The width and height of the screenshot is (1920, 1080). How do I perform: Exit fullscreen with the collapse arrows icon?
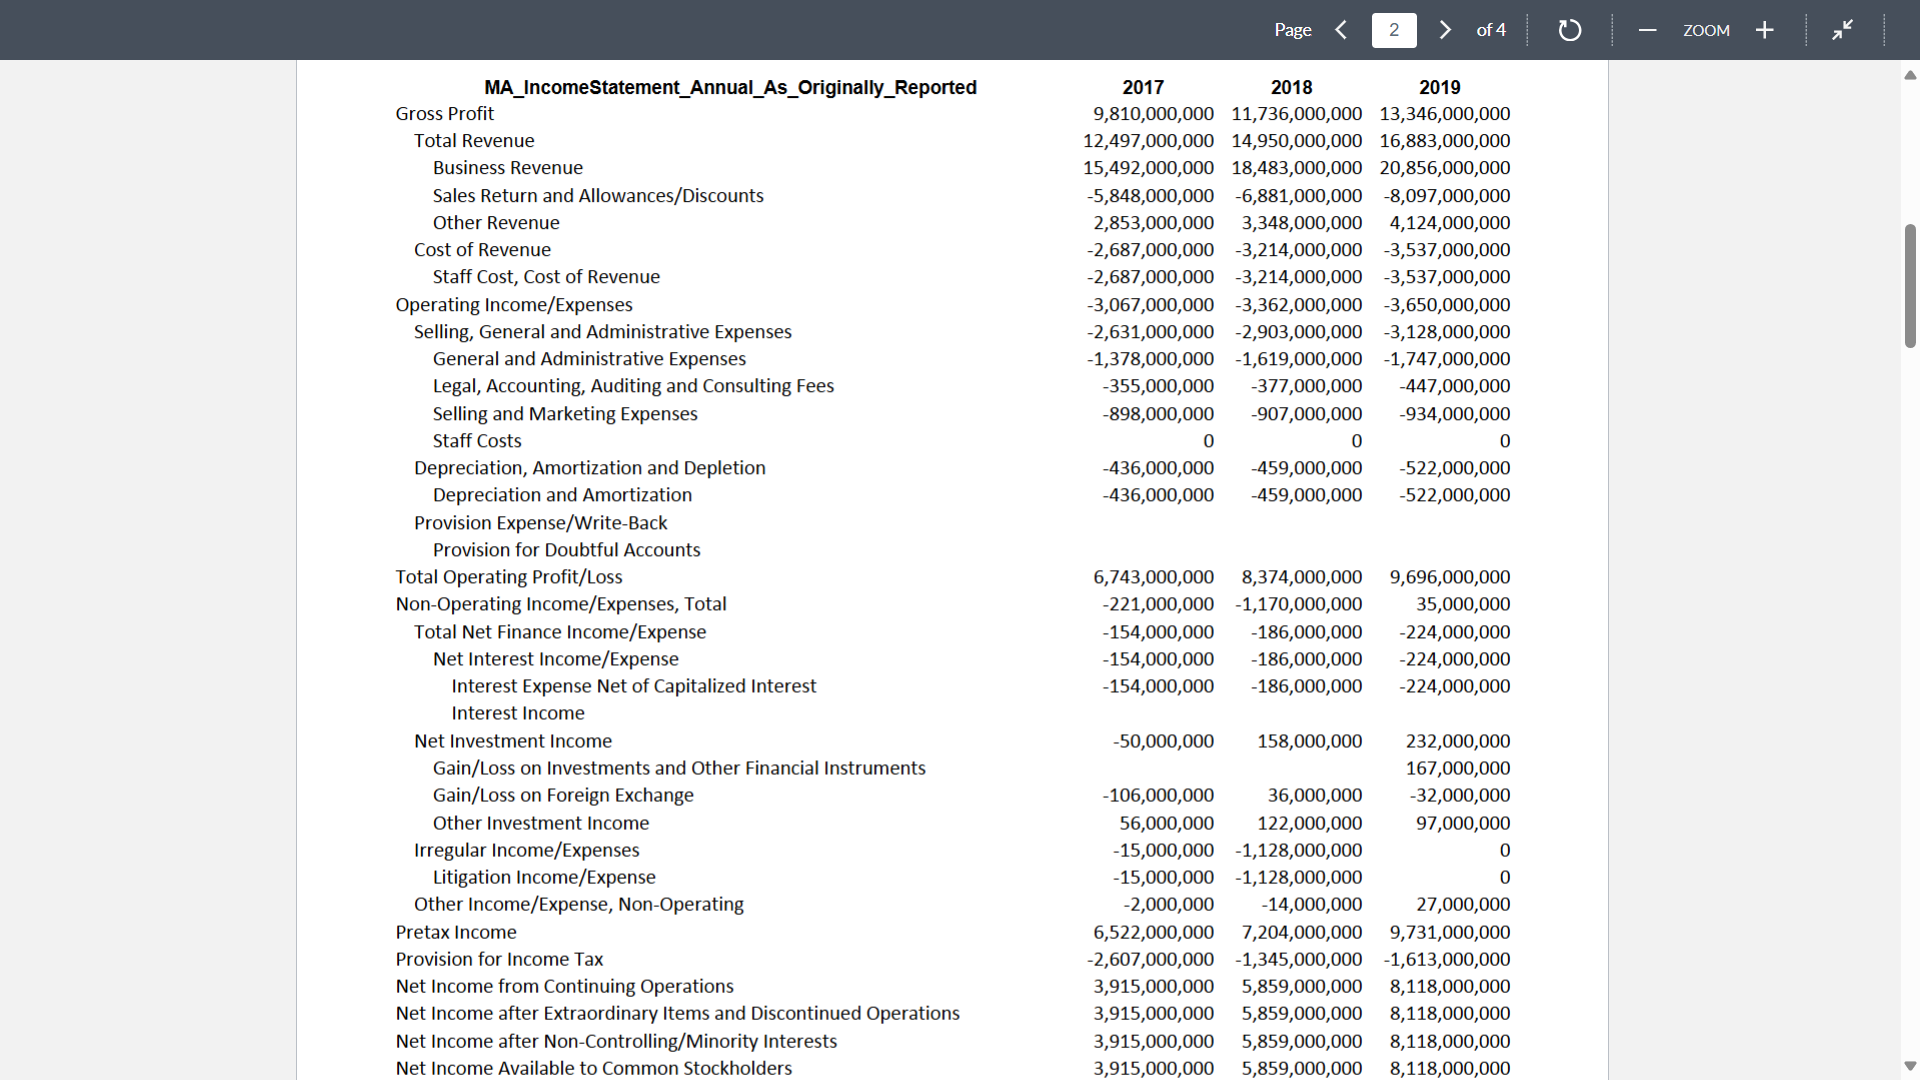tap(1842, 30)
